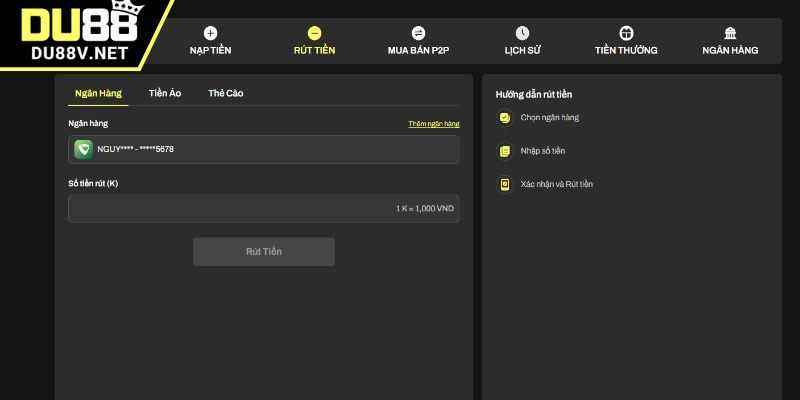This screenshot has width=800, height=400.
Task: Click the Tiền Thưởng gift icon
Action: 626,33
